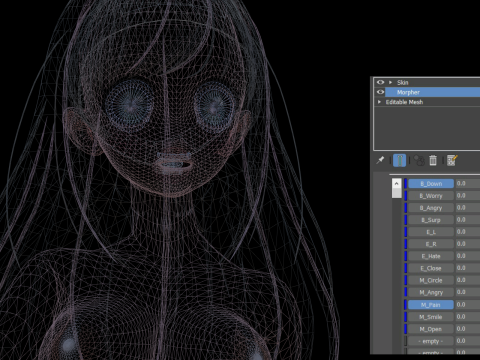The width and height of the screenshot is (480, 360).
Task: Edit the E_R channel value field
Action: tap(468, 244)
